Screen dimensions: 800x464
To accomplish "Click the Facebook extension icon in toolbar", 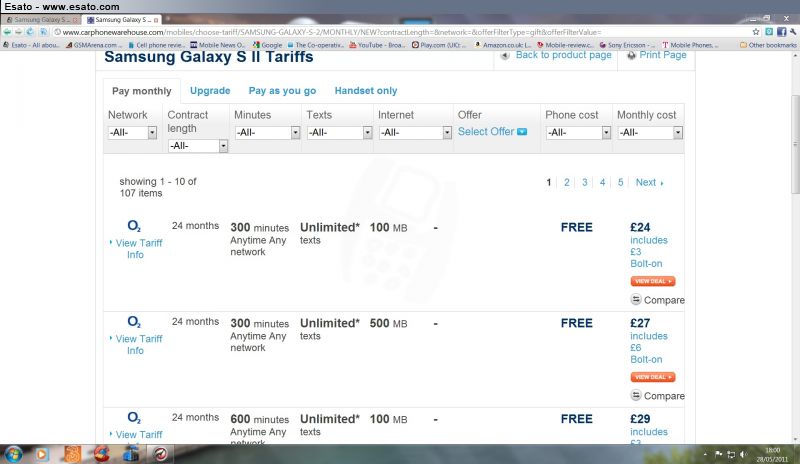I will click(x=782, y=32).
